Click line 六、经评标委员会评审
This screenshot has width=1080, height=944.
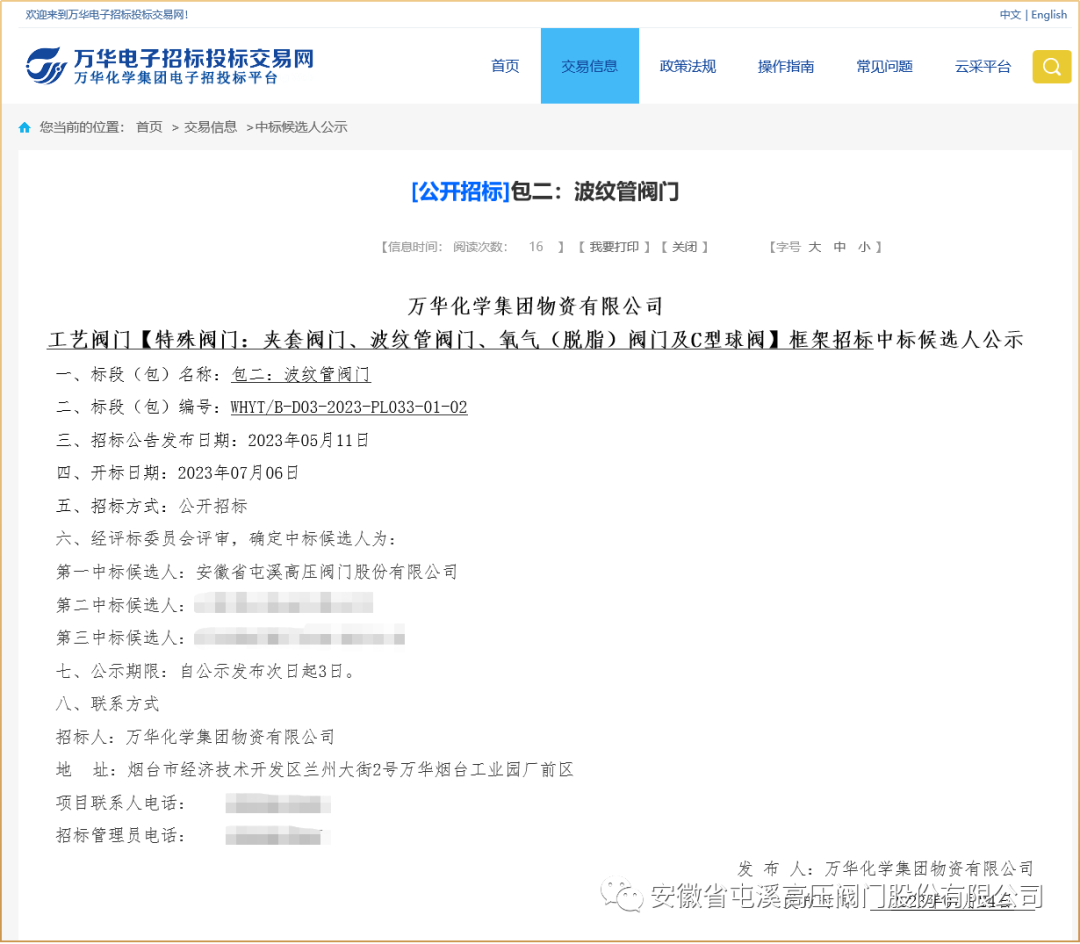226,538
